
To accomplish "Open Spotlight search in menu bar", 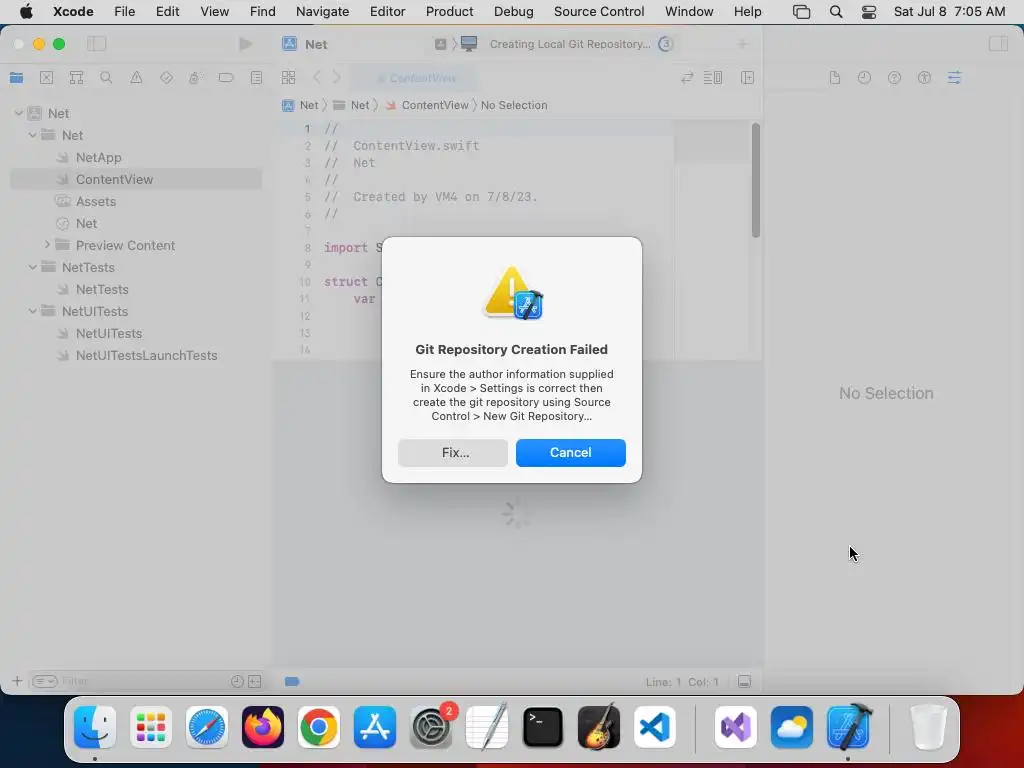I will pyautogui.click(x=835, y=11).
